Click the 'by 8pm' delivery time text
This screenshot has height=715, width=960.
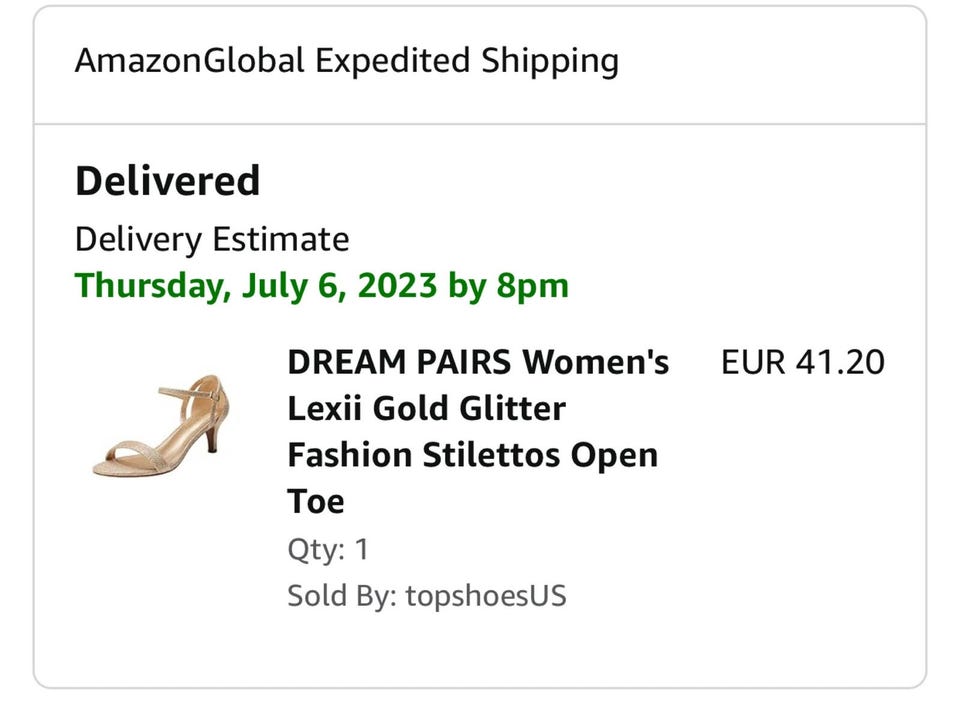point(508,286)
